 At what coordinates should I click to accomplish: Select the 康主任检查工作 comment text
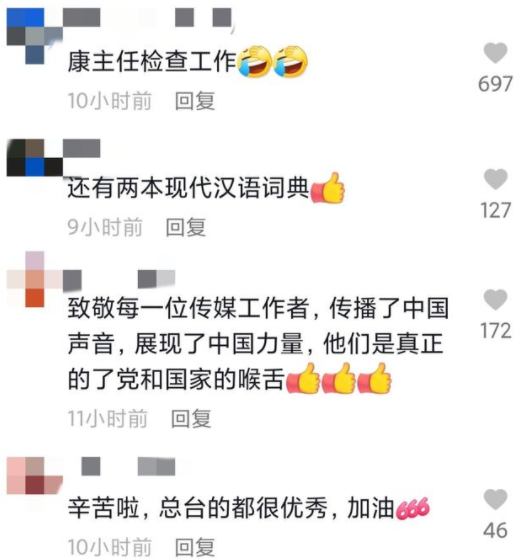(152, 61)
